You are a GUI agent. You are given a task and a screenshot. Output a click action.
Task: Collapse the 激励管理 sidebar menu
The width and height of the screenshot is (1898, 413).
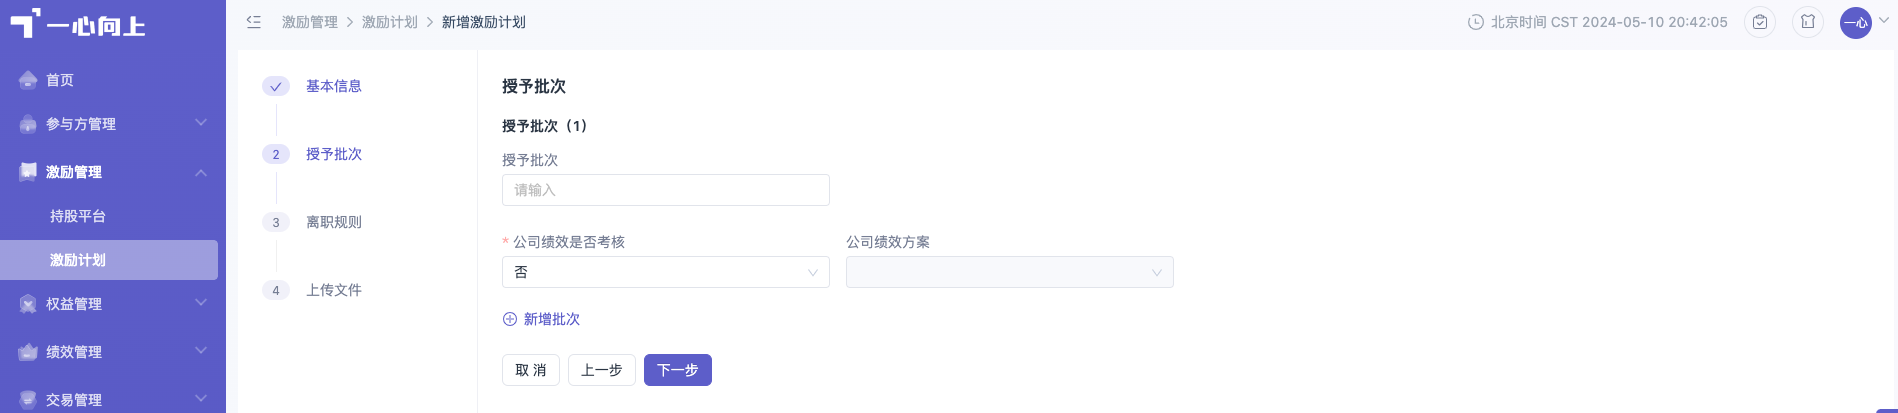tap(109, 172)
